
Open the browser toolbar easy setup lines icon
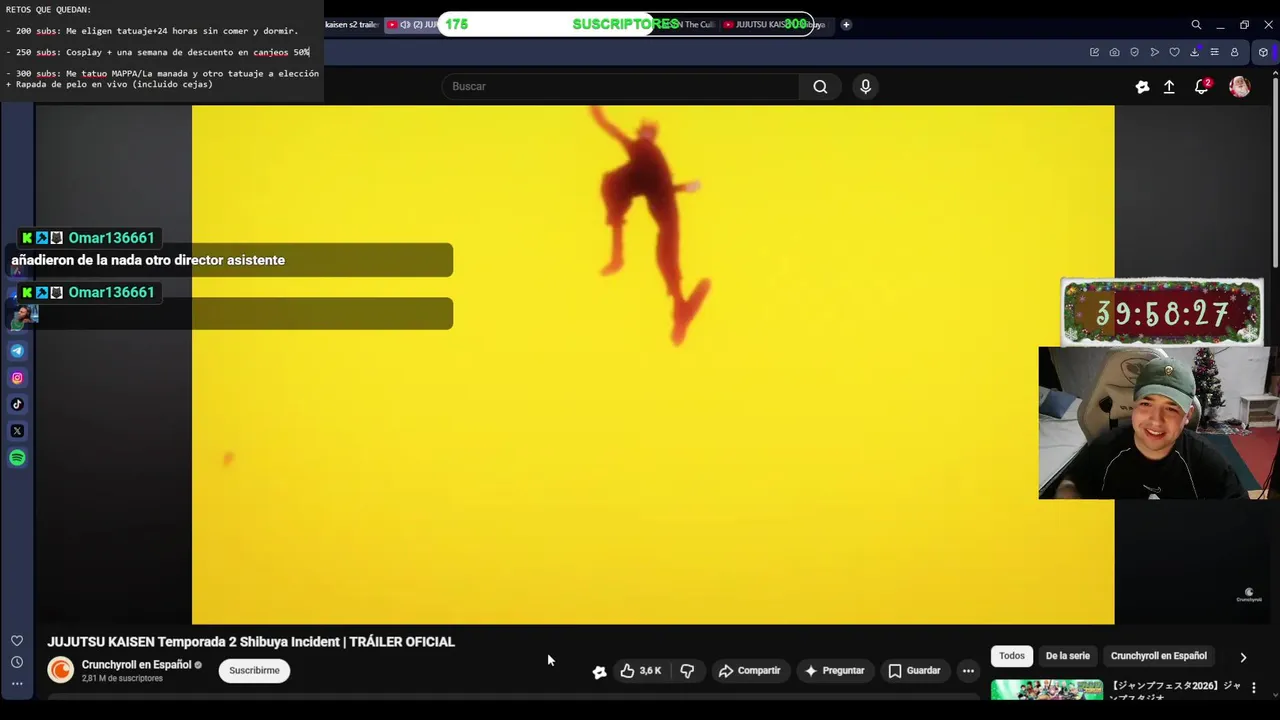pos(1214,52)
